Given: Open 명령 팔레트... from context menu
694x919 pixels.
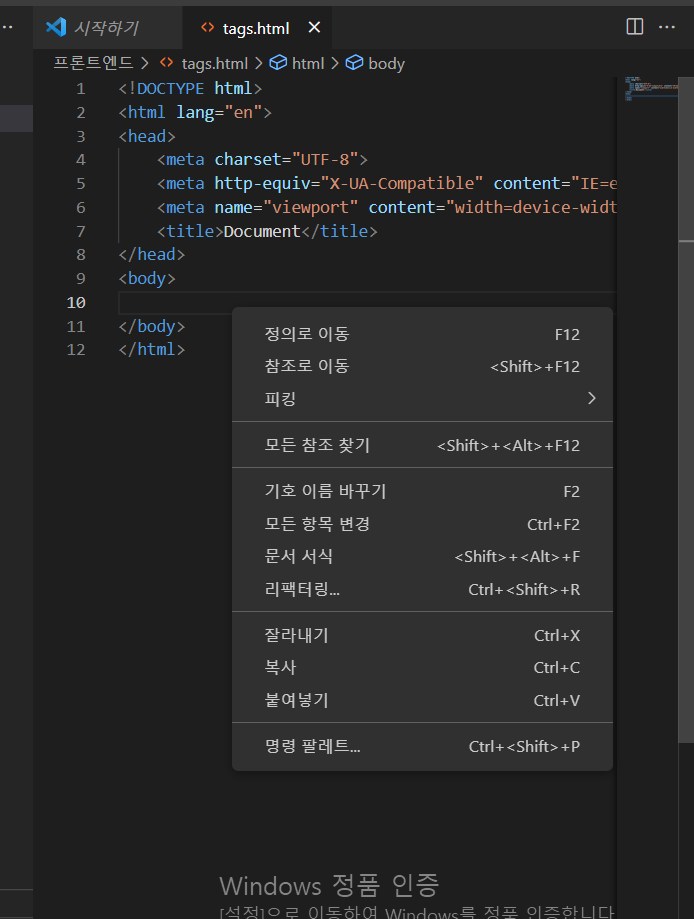Looking at the screenshot, I should click(422, 746).
